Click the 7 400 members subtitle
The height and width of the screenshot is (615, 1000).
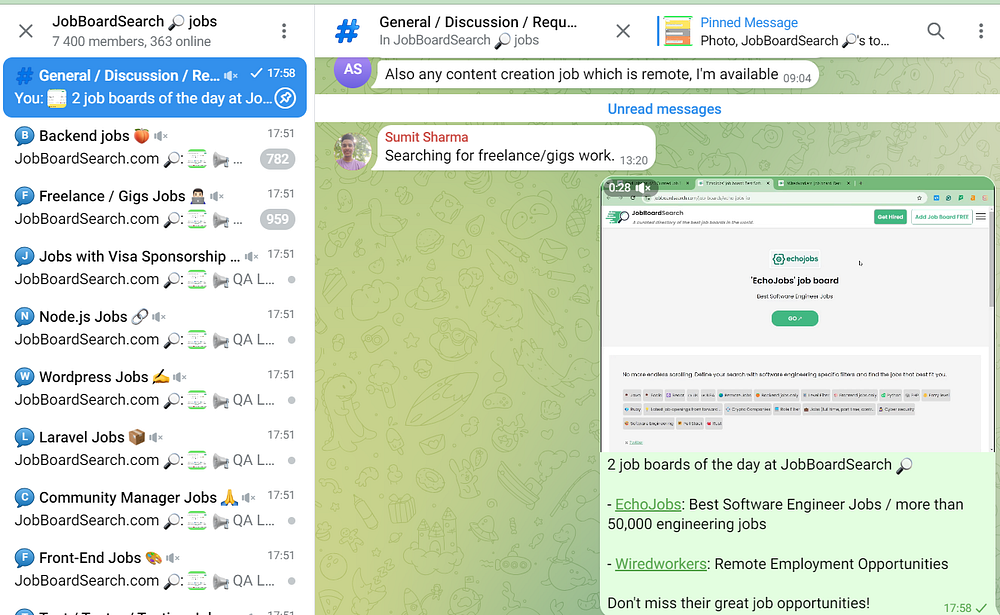tap(131, 41)
